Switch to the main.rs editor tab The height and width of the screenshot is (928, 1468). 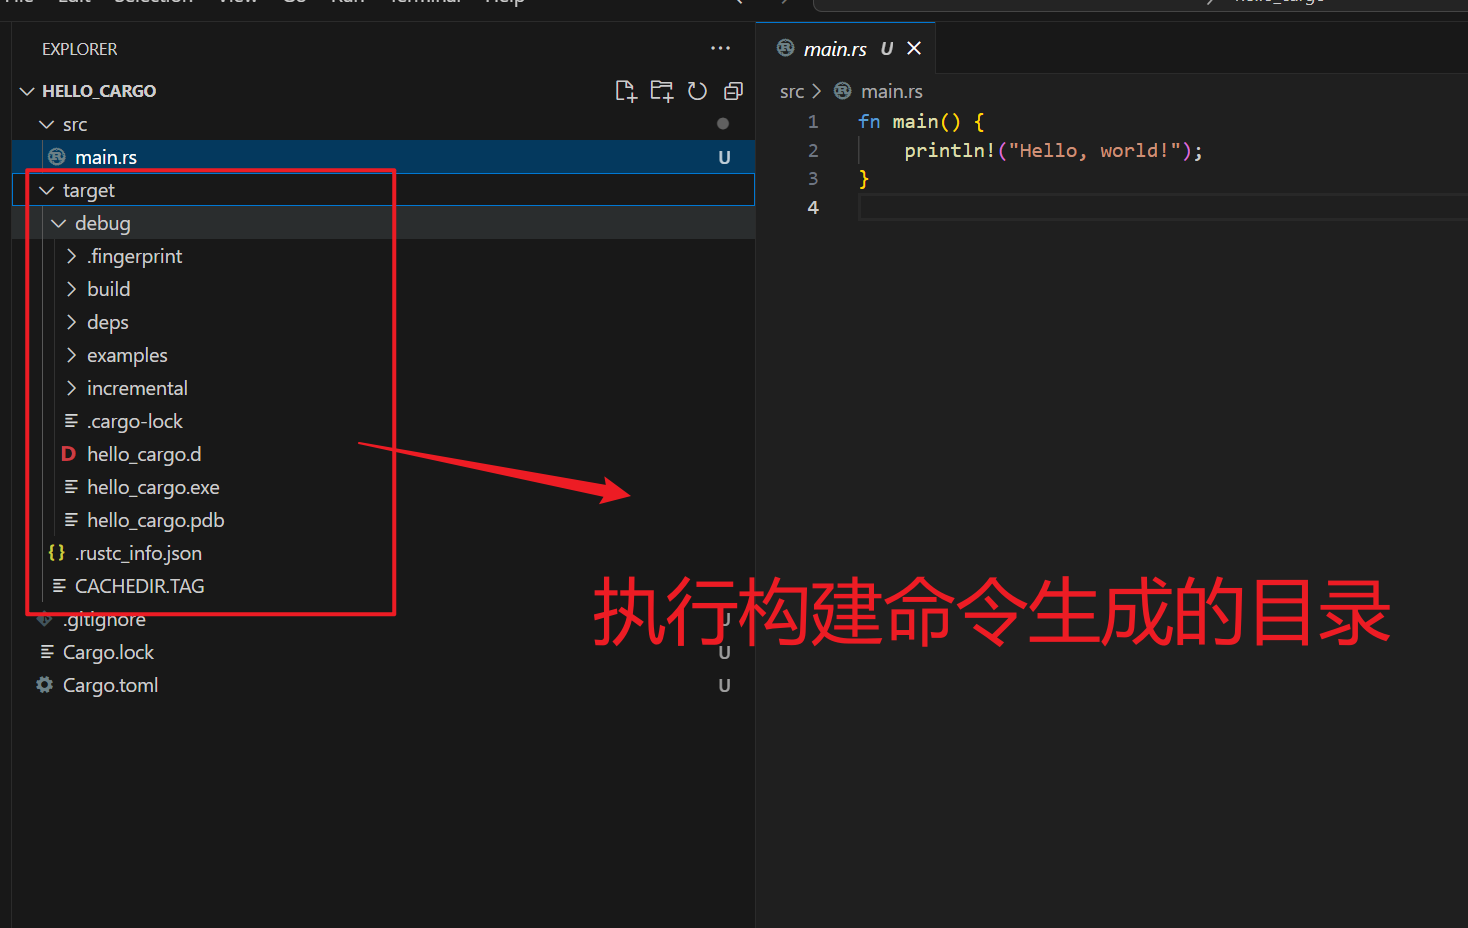834,49
